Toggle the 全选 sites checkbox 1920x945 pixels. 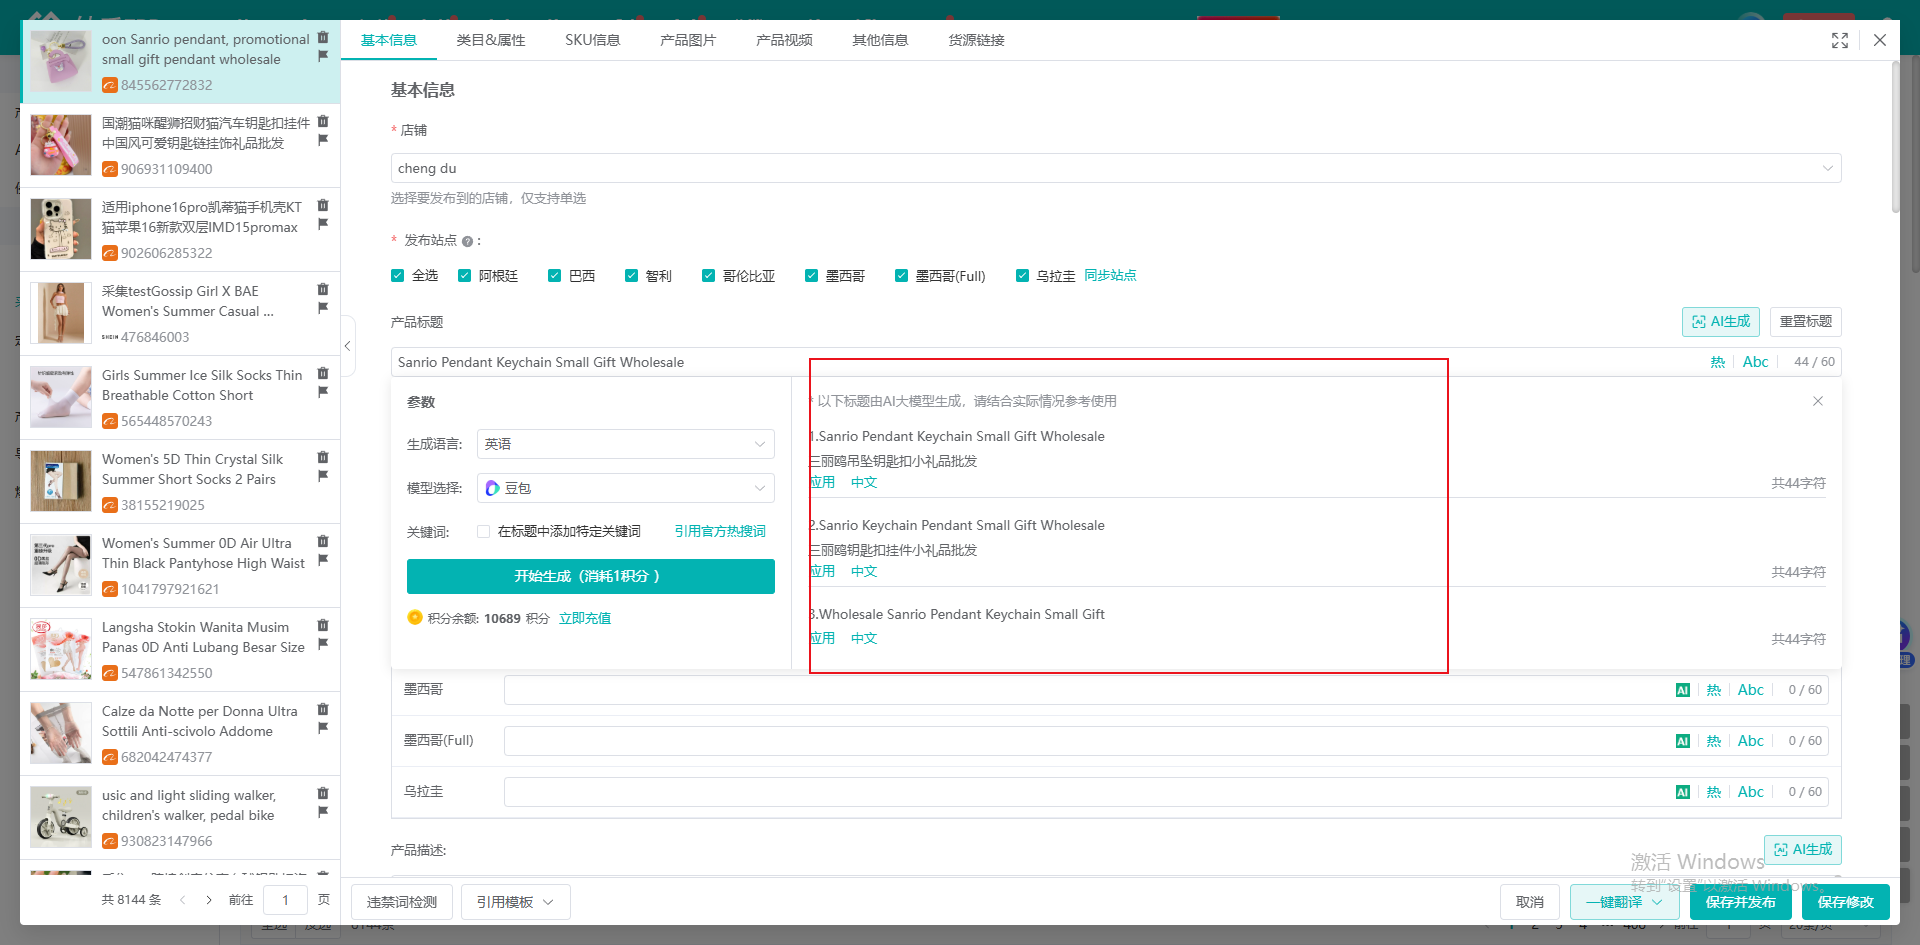pyautogui.click(x=398, y=276)
